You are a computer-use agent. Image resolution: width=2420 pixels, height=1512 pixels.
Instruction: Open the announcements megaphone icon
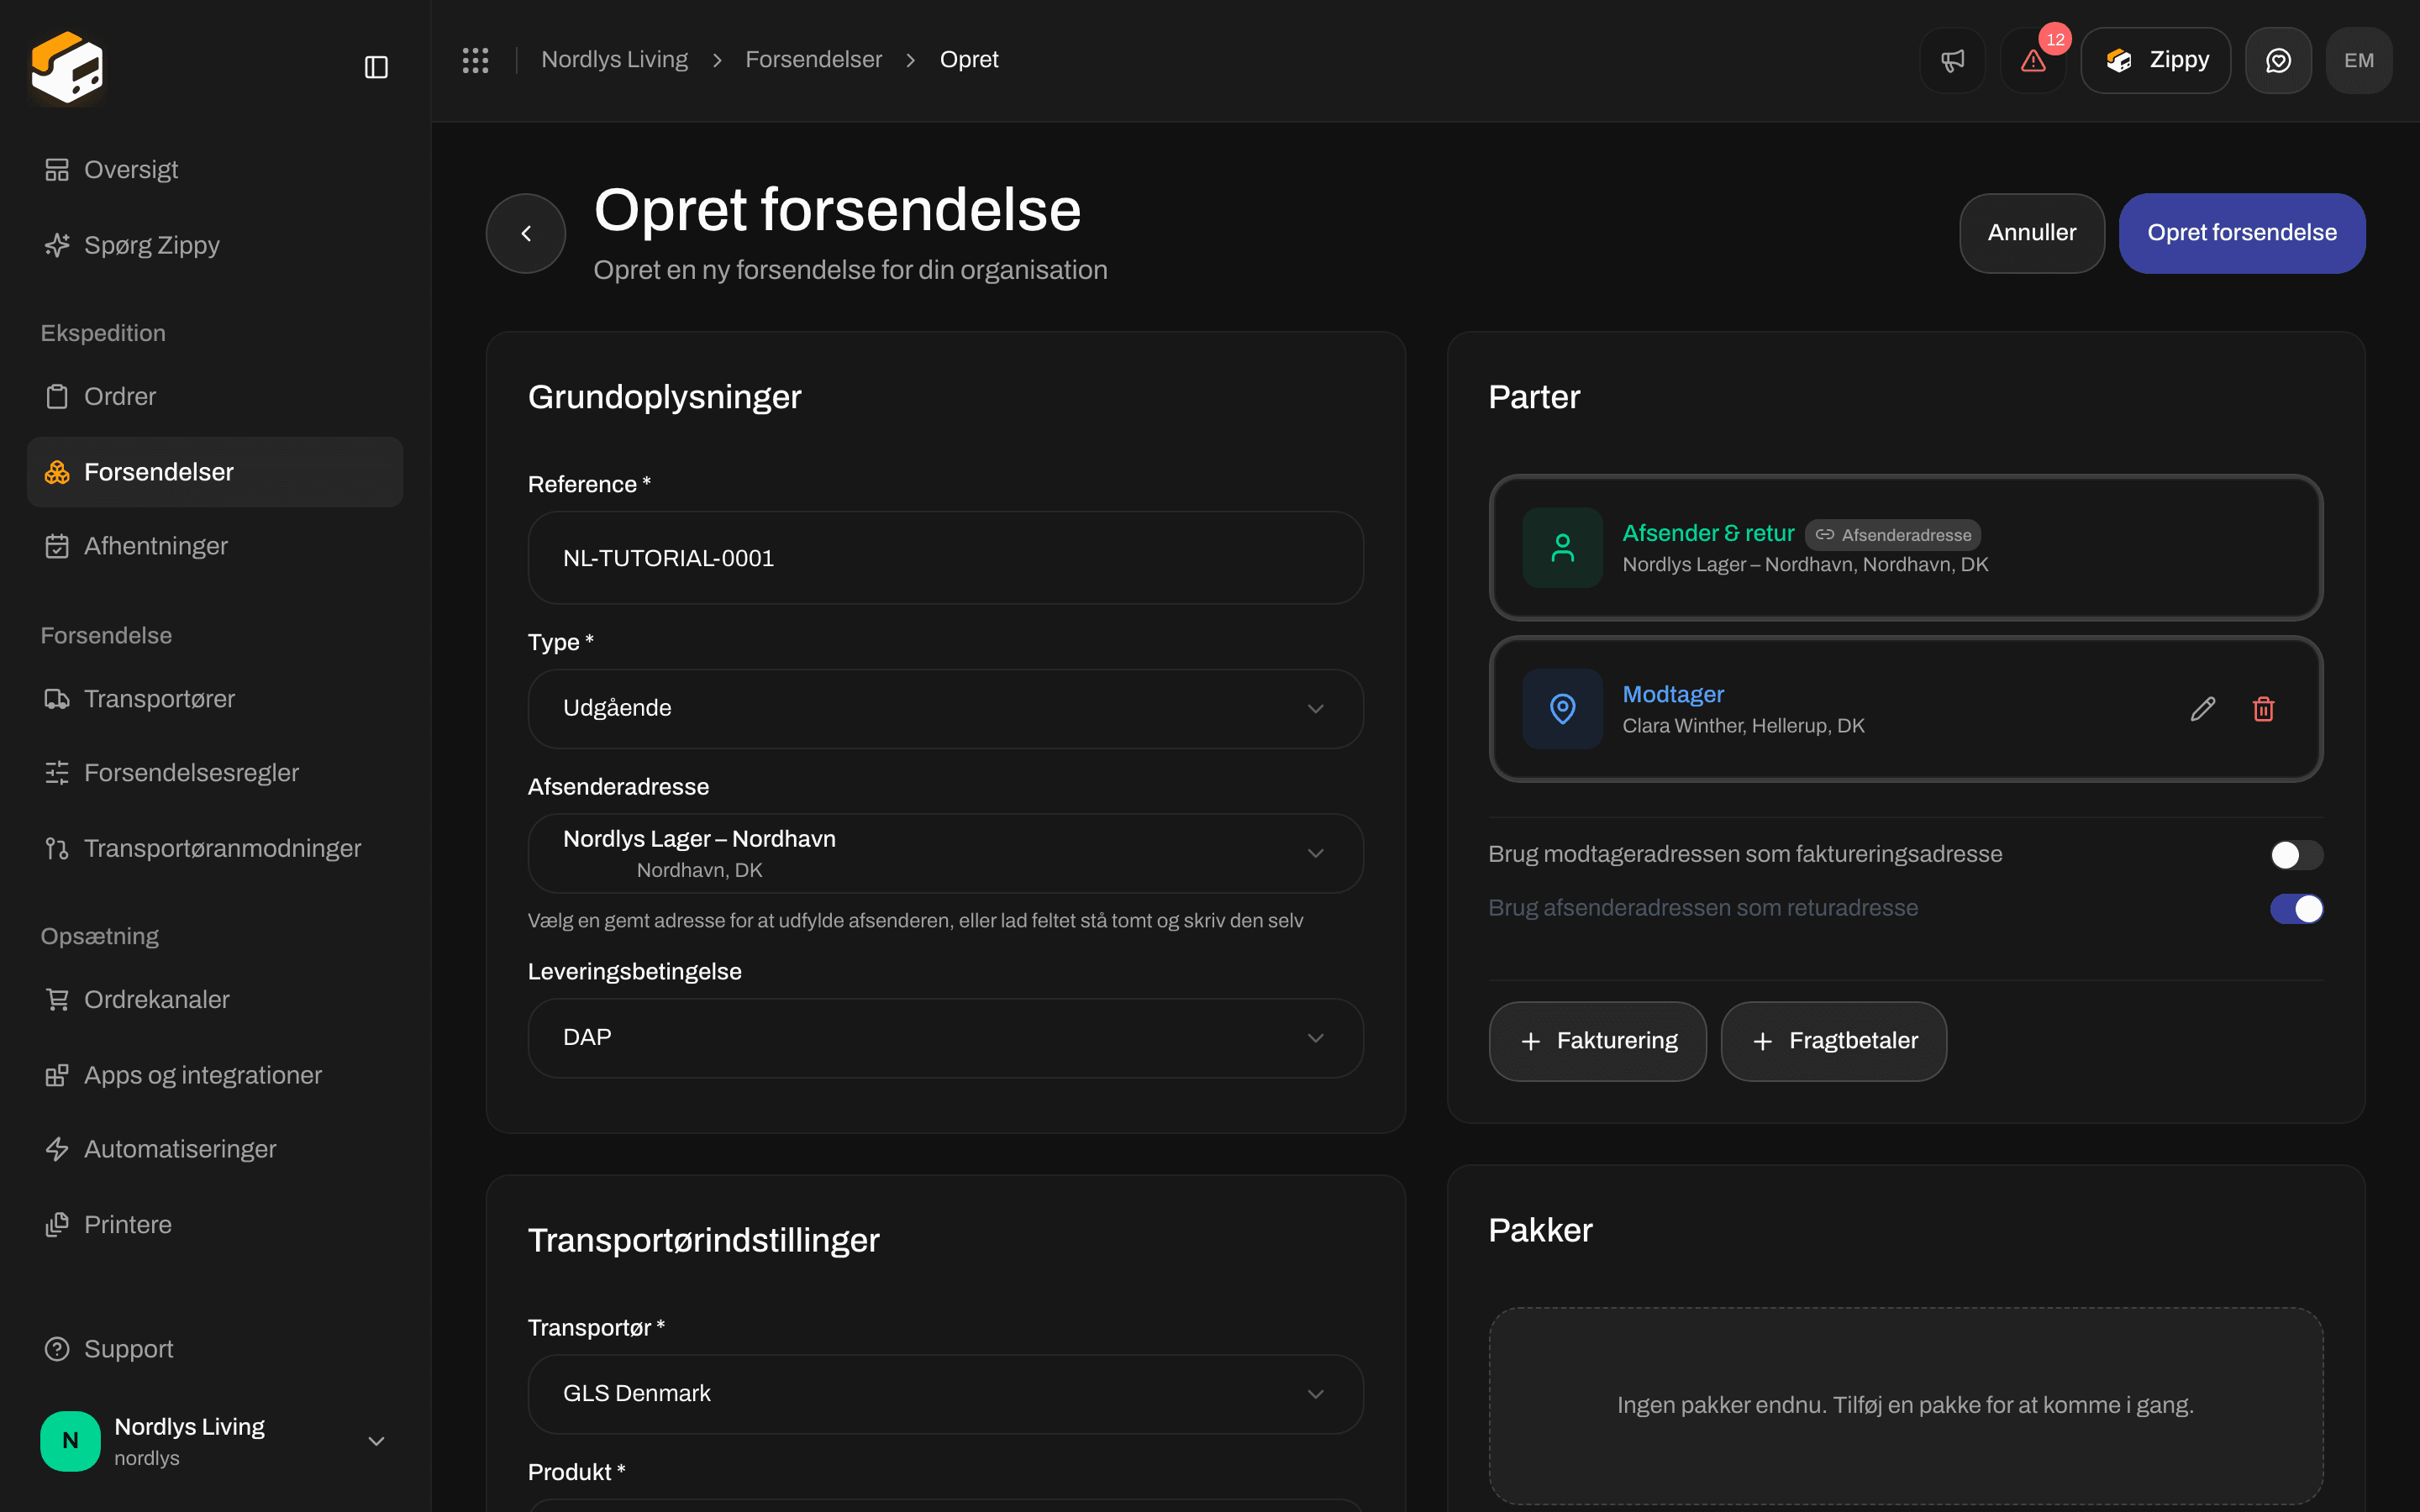[1952, 60]
